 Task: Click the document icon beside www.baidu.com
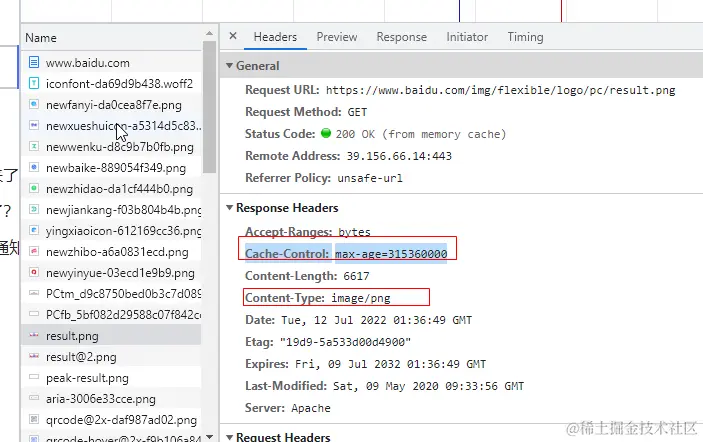tap(34, 62)
